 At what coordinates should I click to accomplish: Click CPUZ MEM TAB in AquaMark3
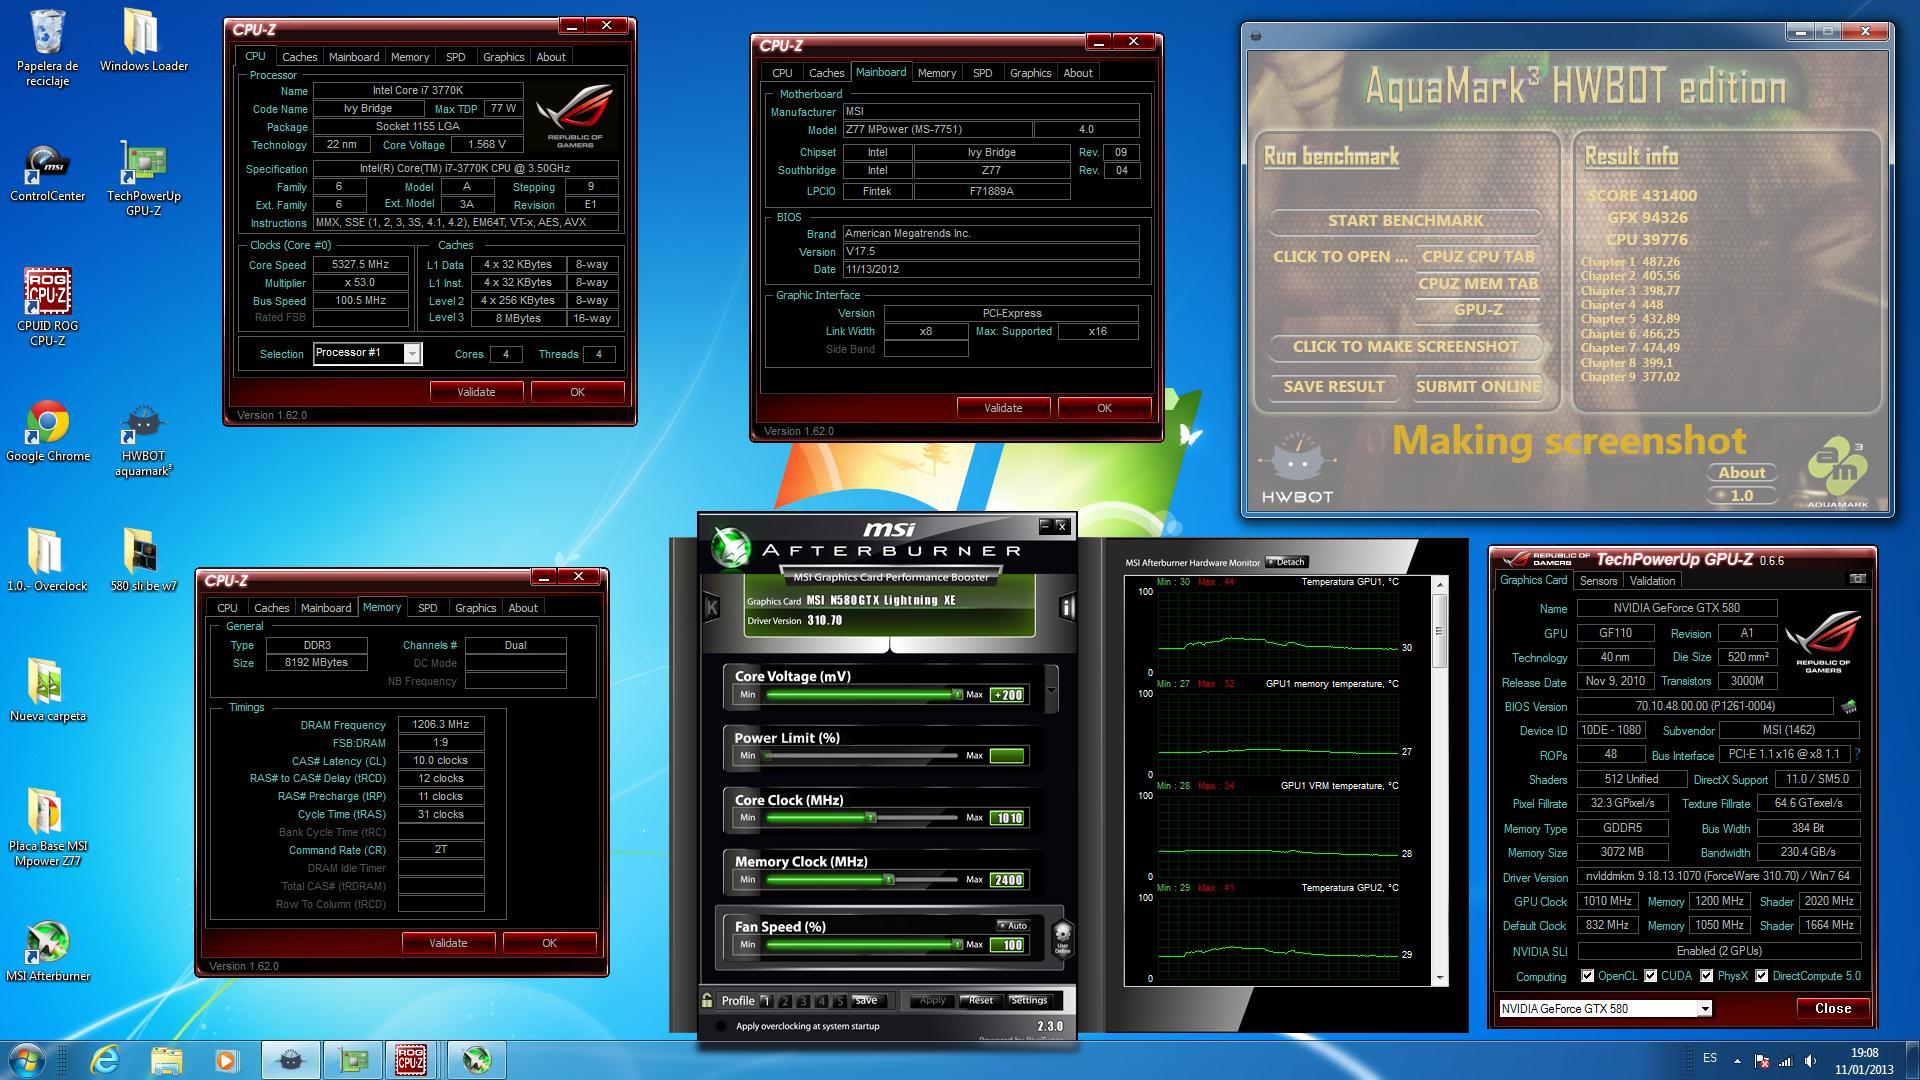pos(1478,284)
